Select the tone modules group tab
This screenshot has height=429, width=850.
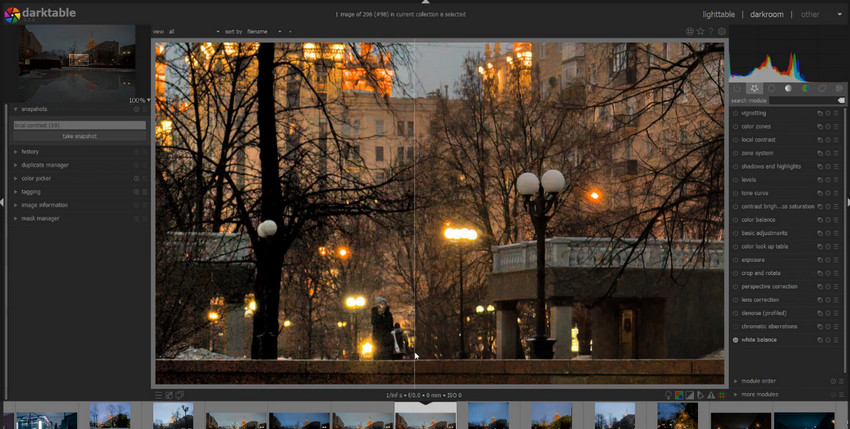[788, 88]
